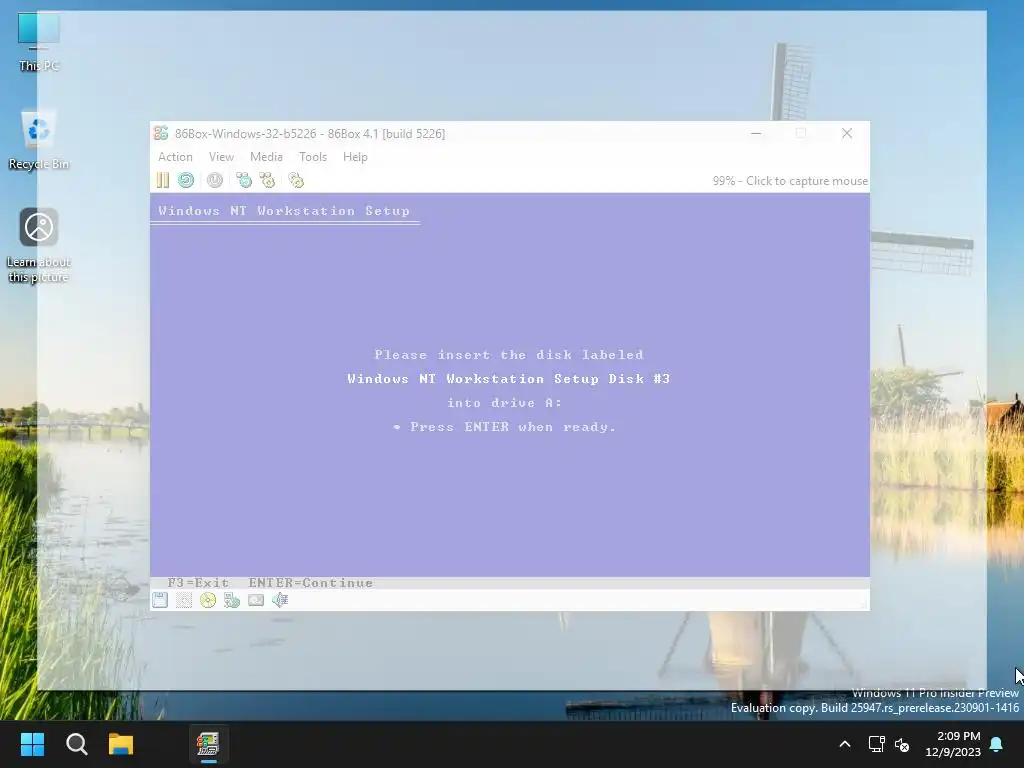Click the ACPI shutdown power icon
Image resolution: width=1024 pixels, height=768 pixels.
click(x=215, y=180)
